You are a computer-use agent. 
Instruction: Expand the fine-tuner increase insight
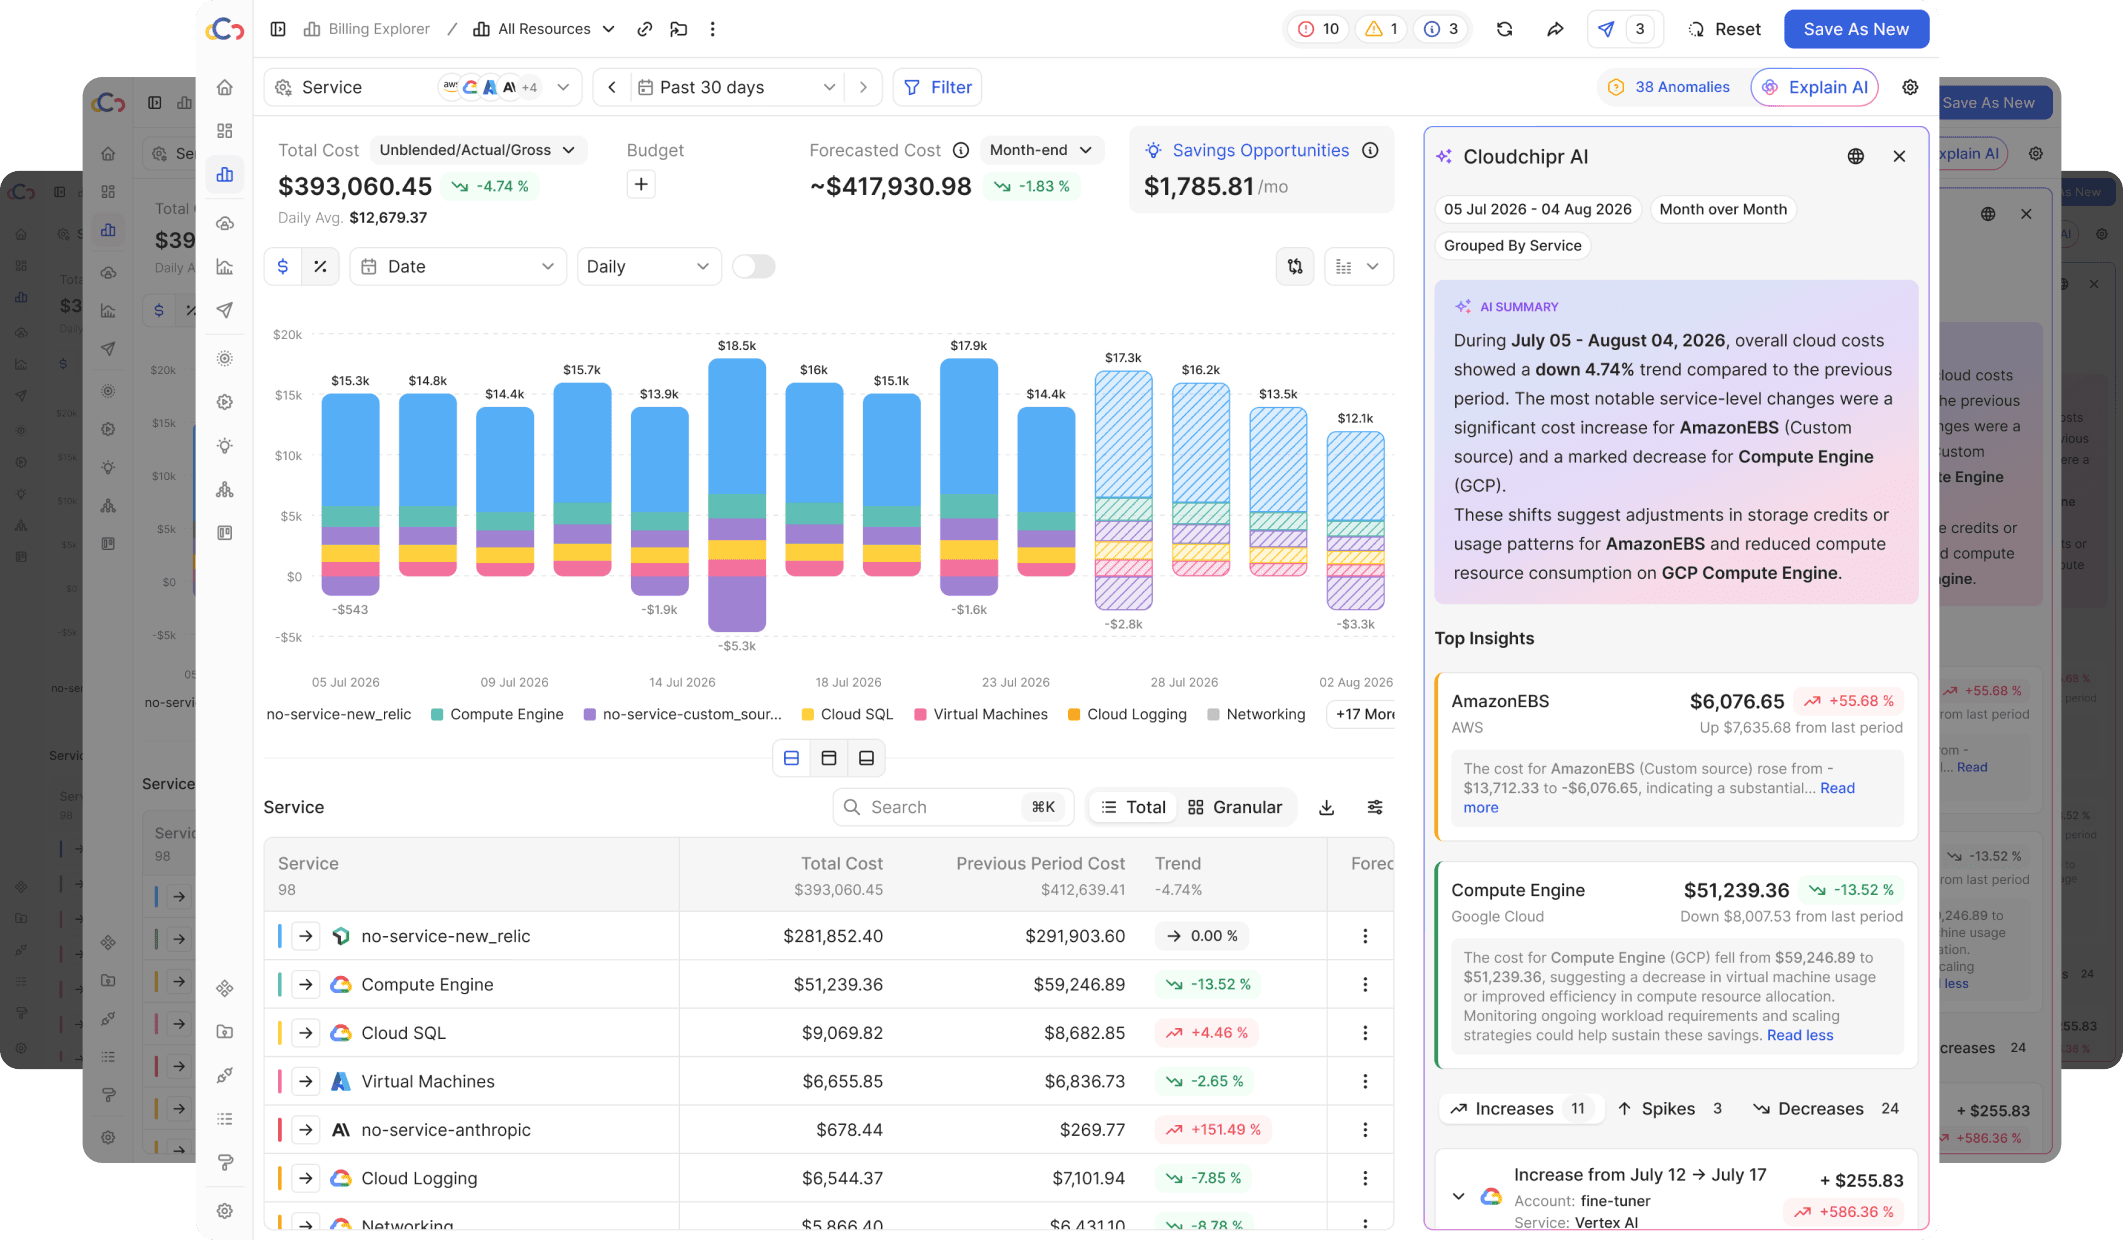click(1459, 1196)
